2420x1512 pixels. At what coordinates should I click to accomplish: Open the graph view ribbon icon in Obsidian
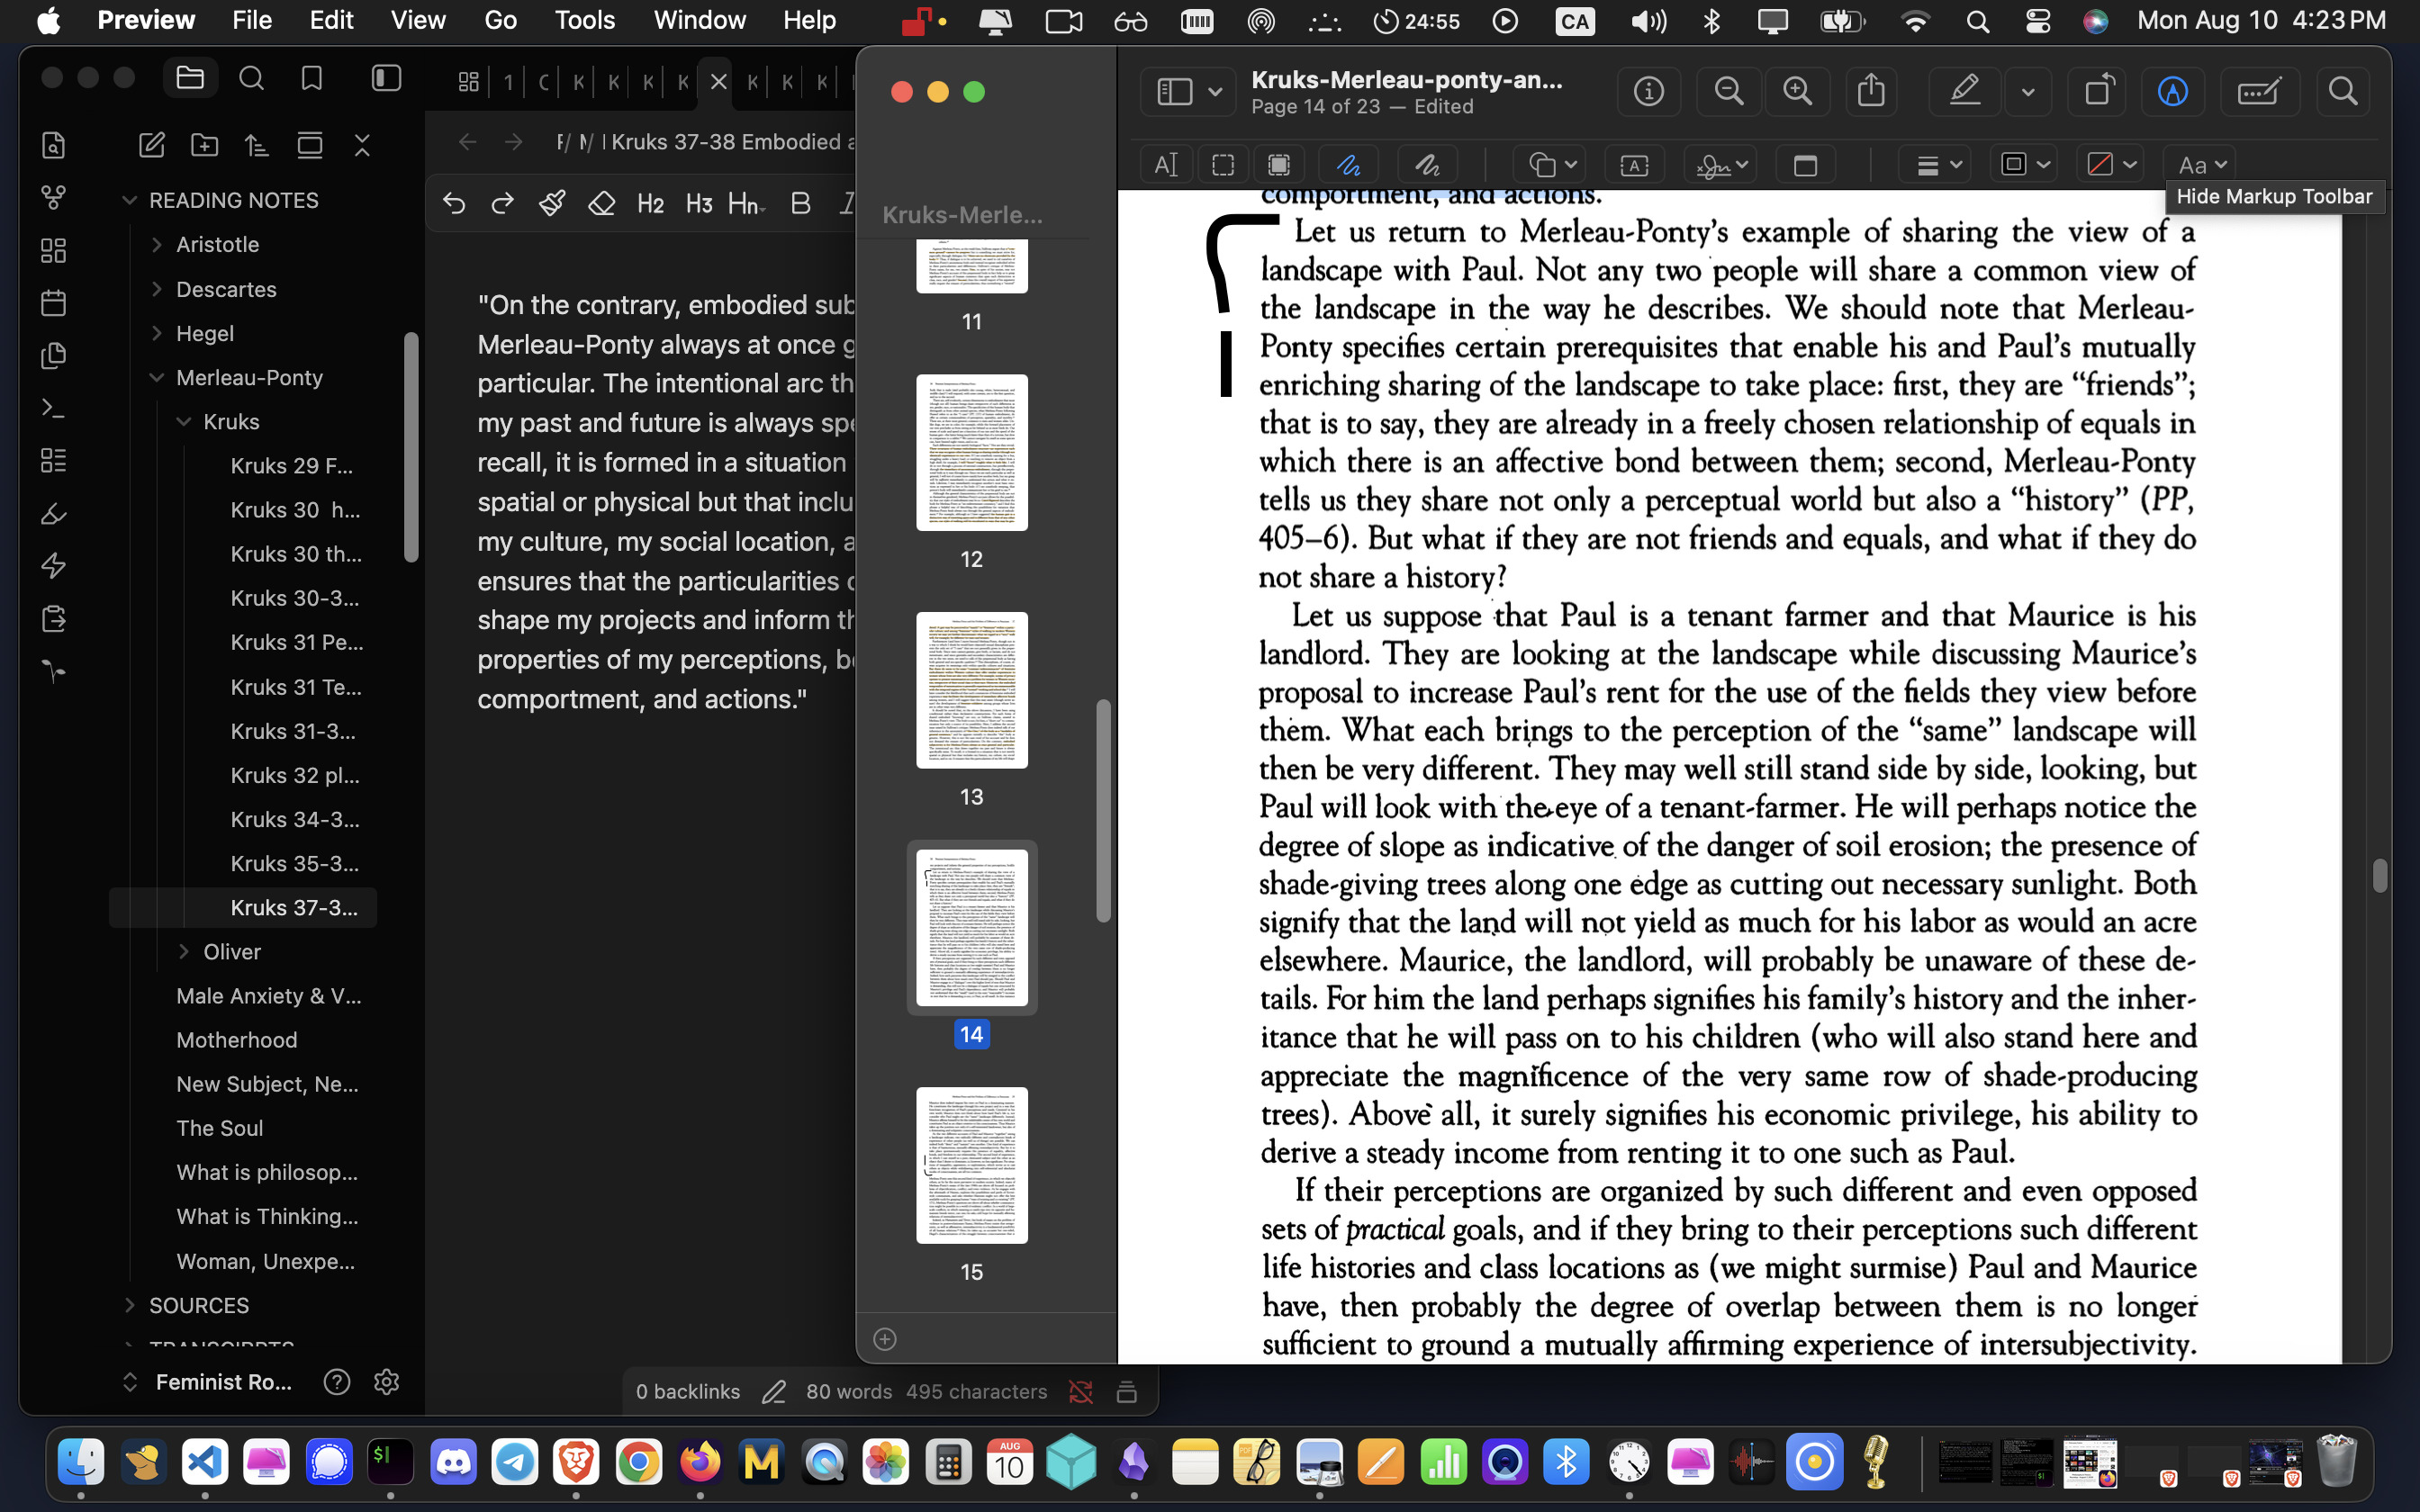coord(54,198)
